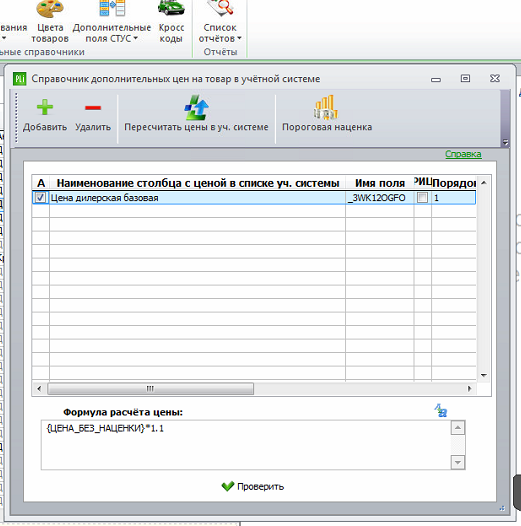Click the table scroll down arrow
The image size is (521, 526).
pyautogui.click(x=484, y=375)
